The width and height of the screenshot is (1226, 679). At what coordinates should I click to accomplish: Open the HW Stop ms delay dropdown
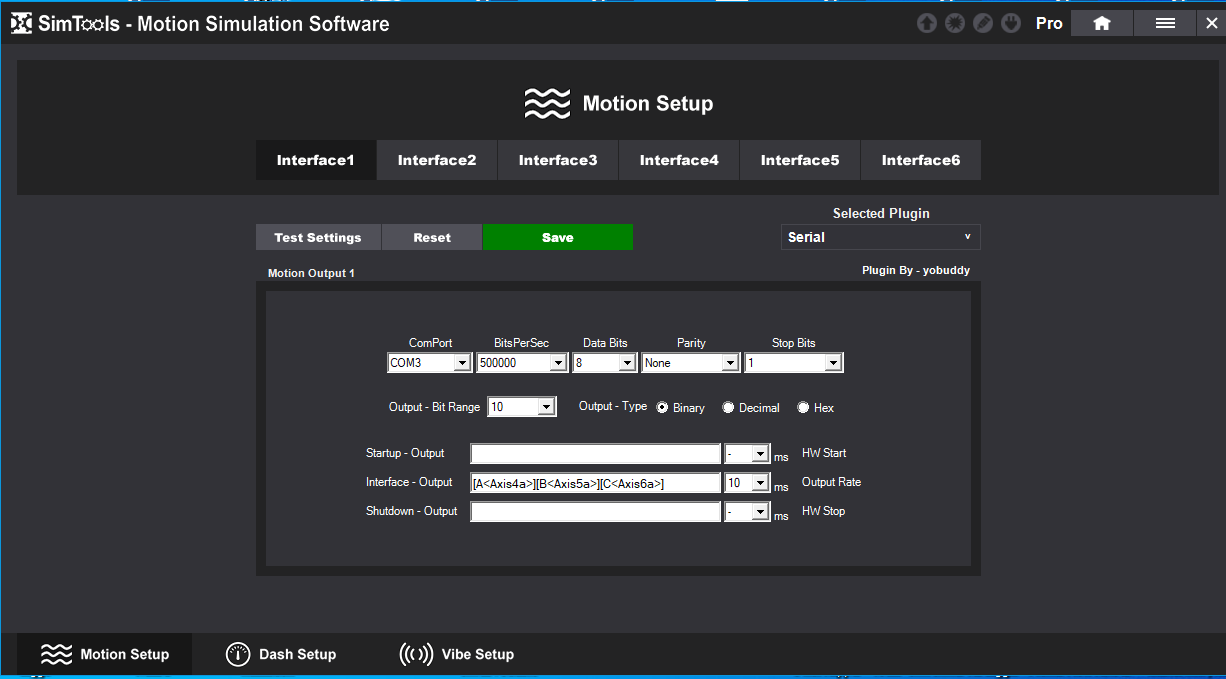[747, 512]
